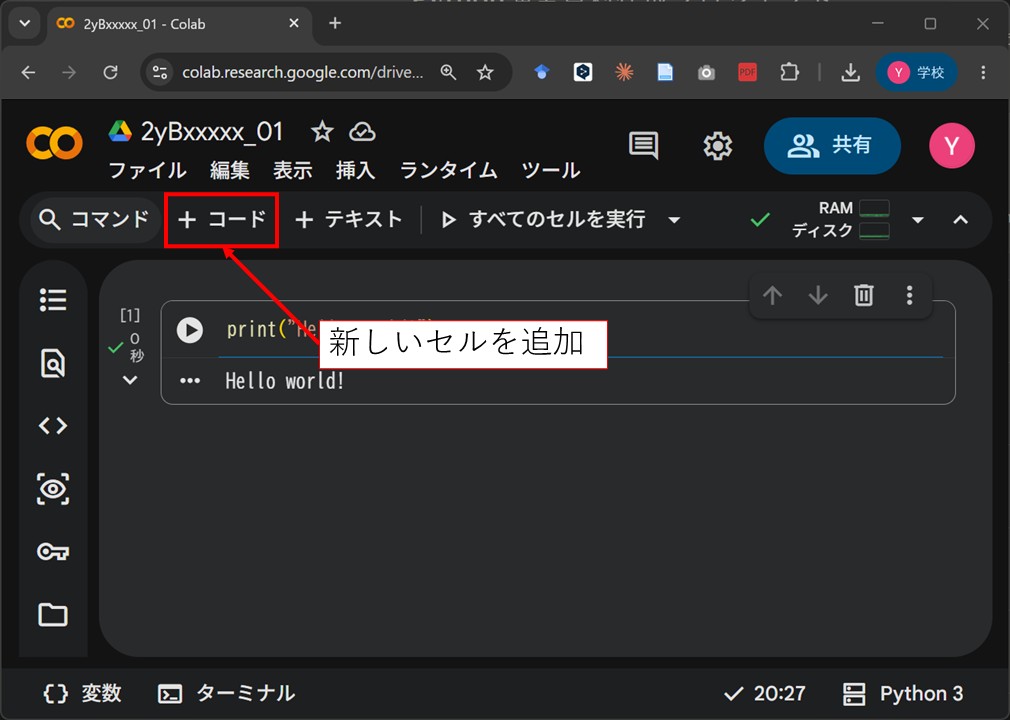Open the ツール menu
The image size is (1010, 720).
(551, 170)
